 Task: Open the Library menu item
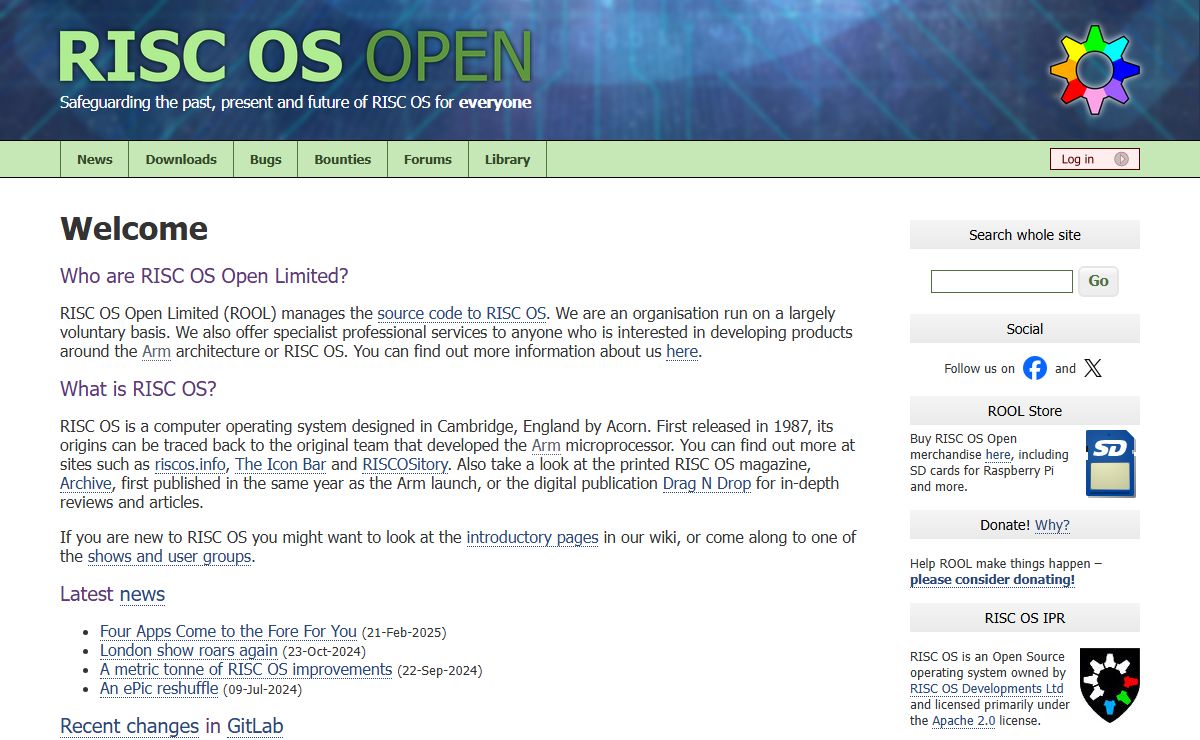507,159
